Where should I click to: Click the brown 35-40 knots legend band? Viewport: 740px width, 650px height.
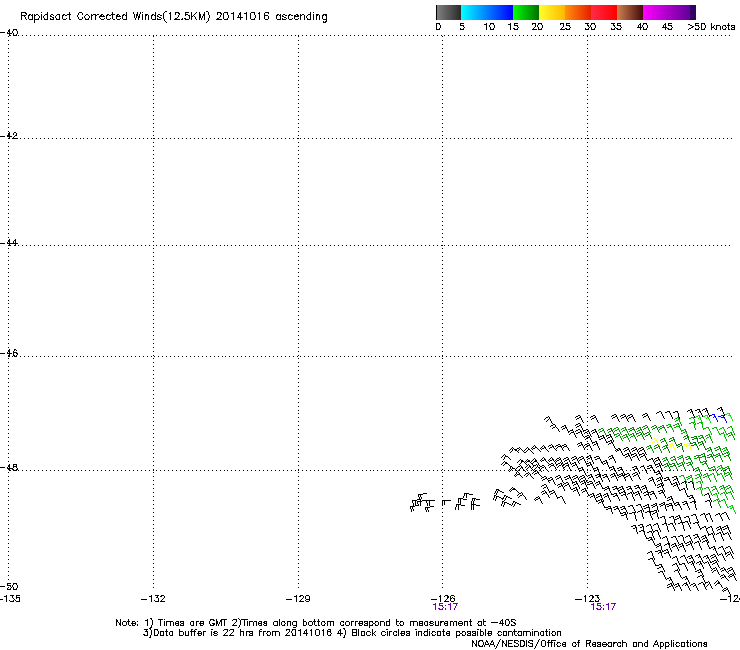630,12
